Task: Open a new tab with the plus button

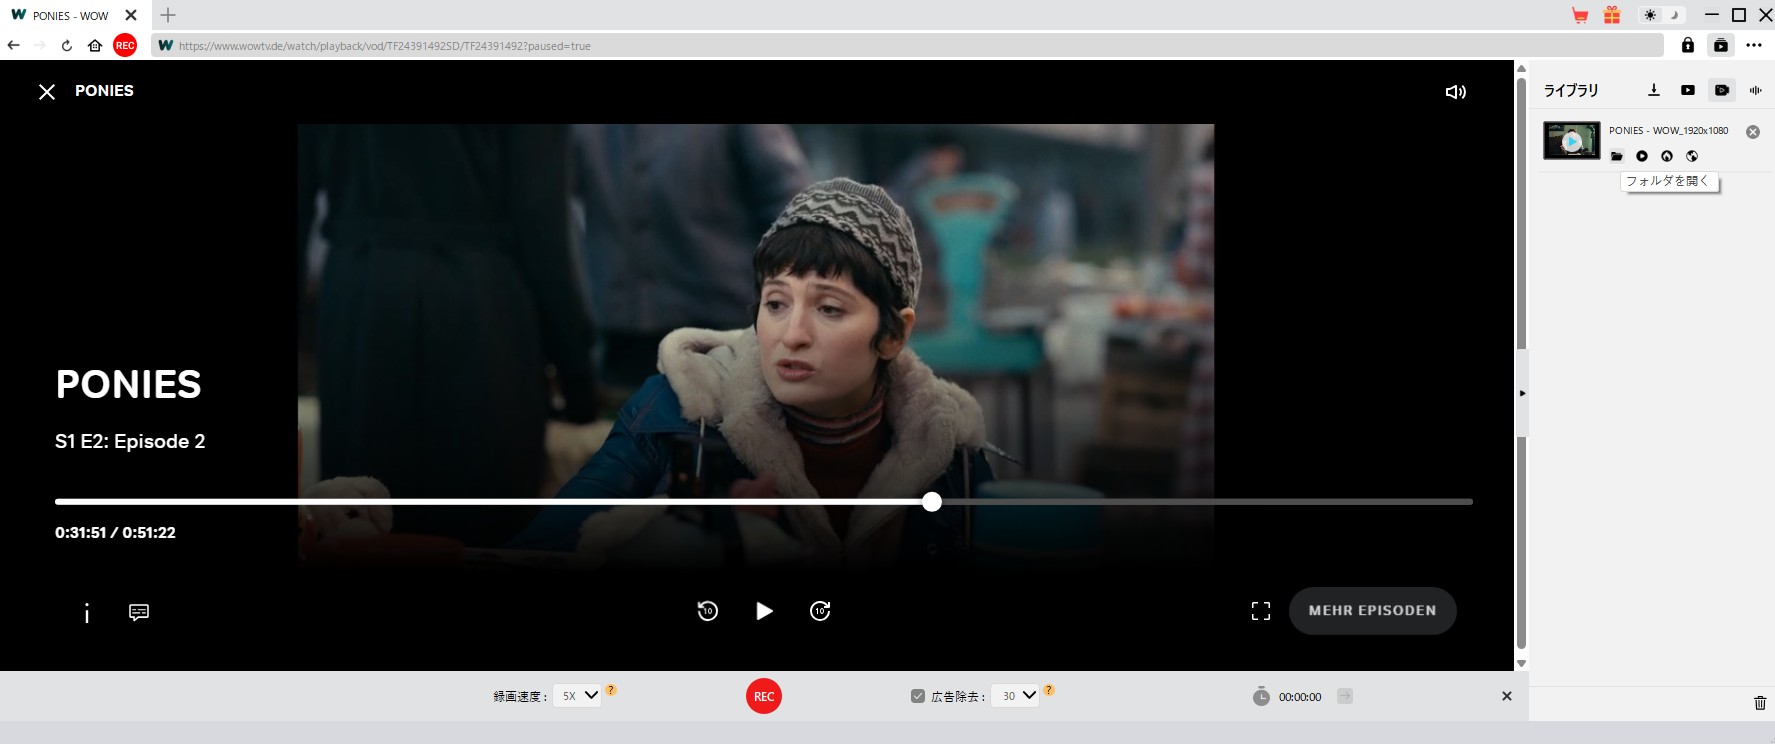Action: (x=168, y=15)
